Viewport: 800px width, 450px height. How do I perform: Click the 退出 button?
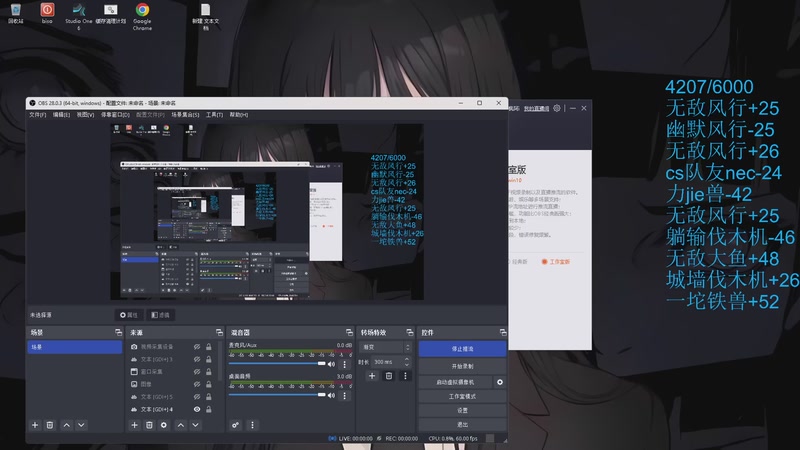(462, 424)
